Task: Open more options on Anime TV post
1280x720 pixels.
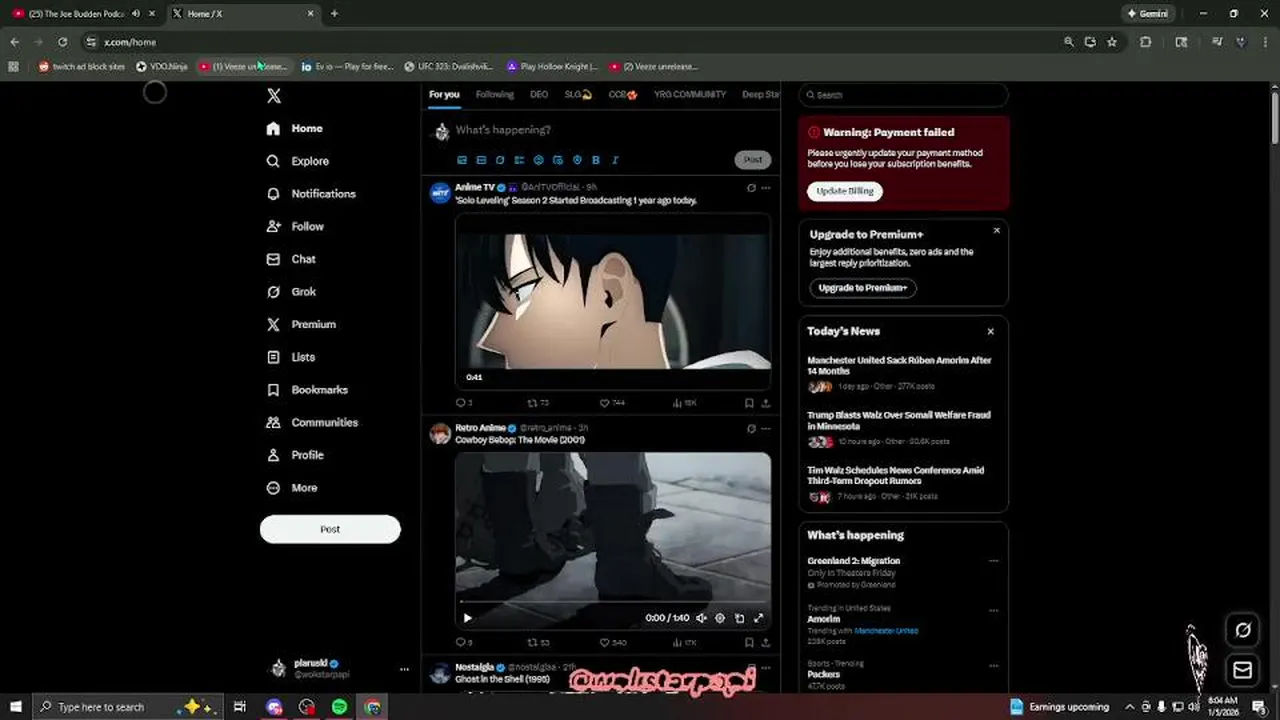Action: coord(766,188)
